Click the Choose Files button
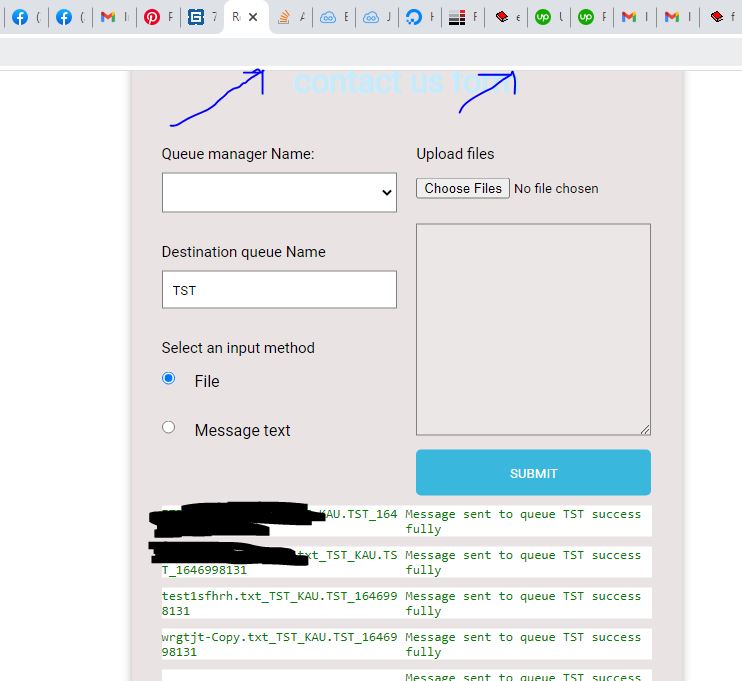This screenshot has height=681, width=742. click(x=463, y=188)
